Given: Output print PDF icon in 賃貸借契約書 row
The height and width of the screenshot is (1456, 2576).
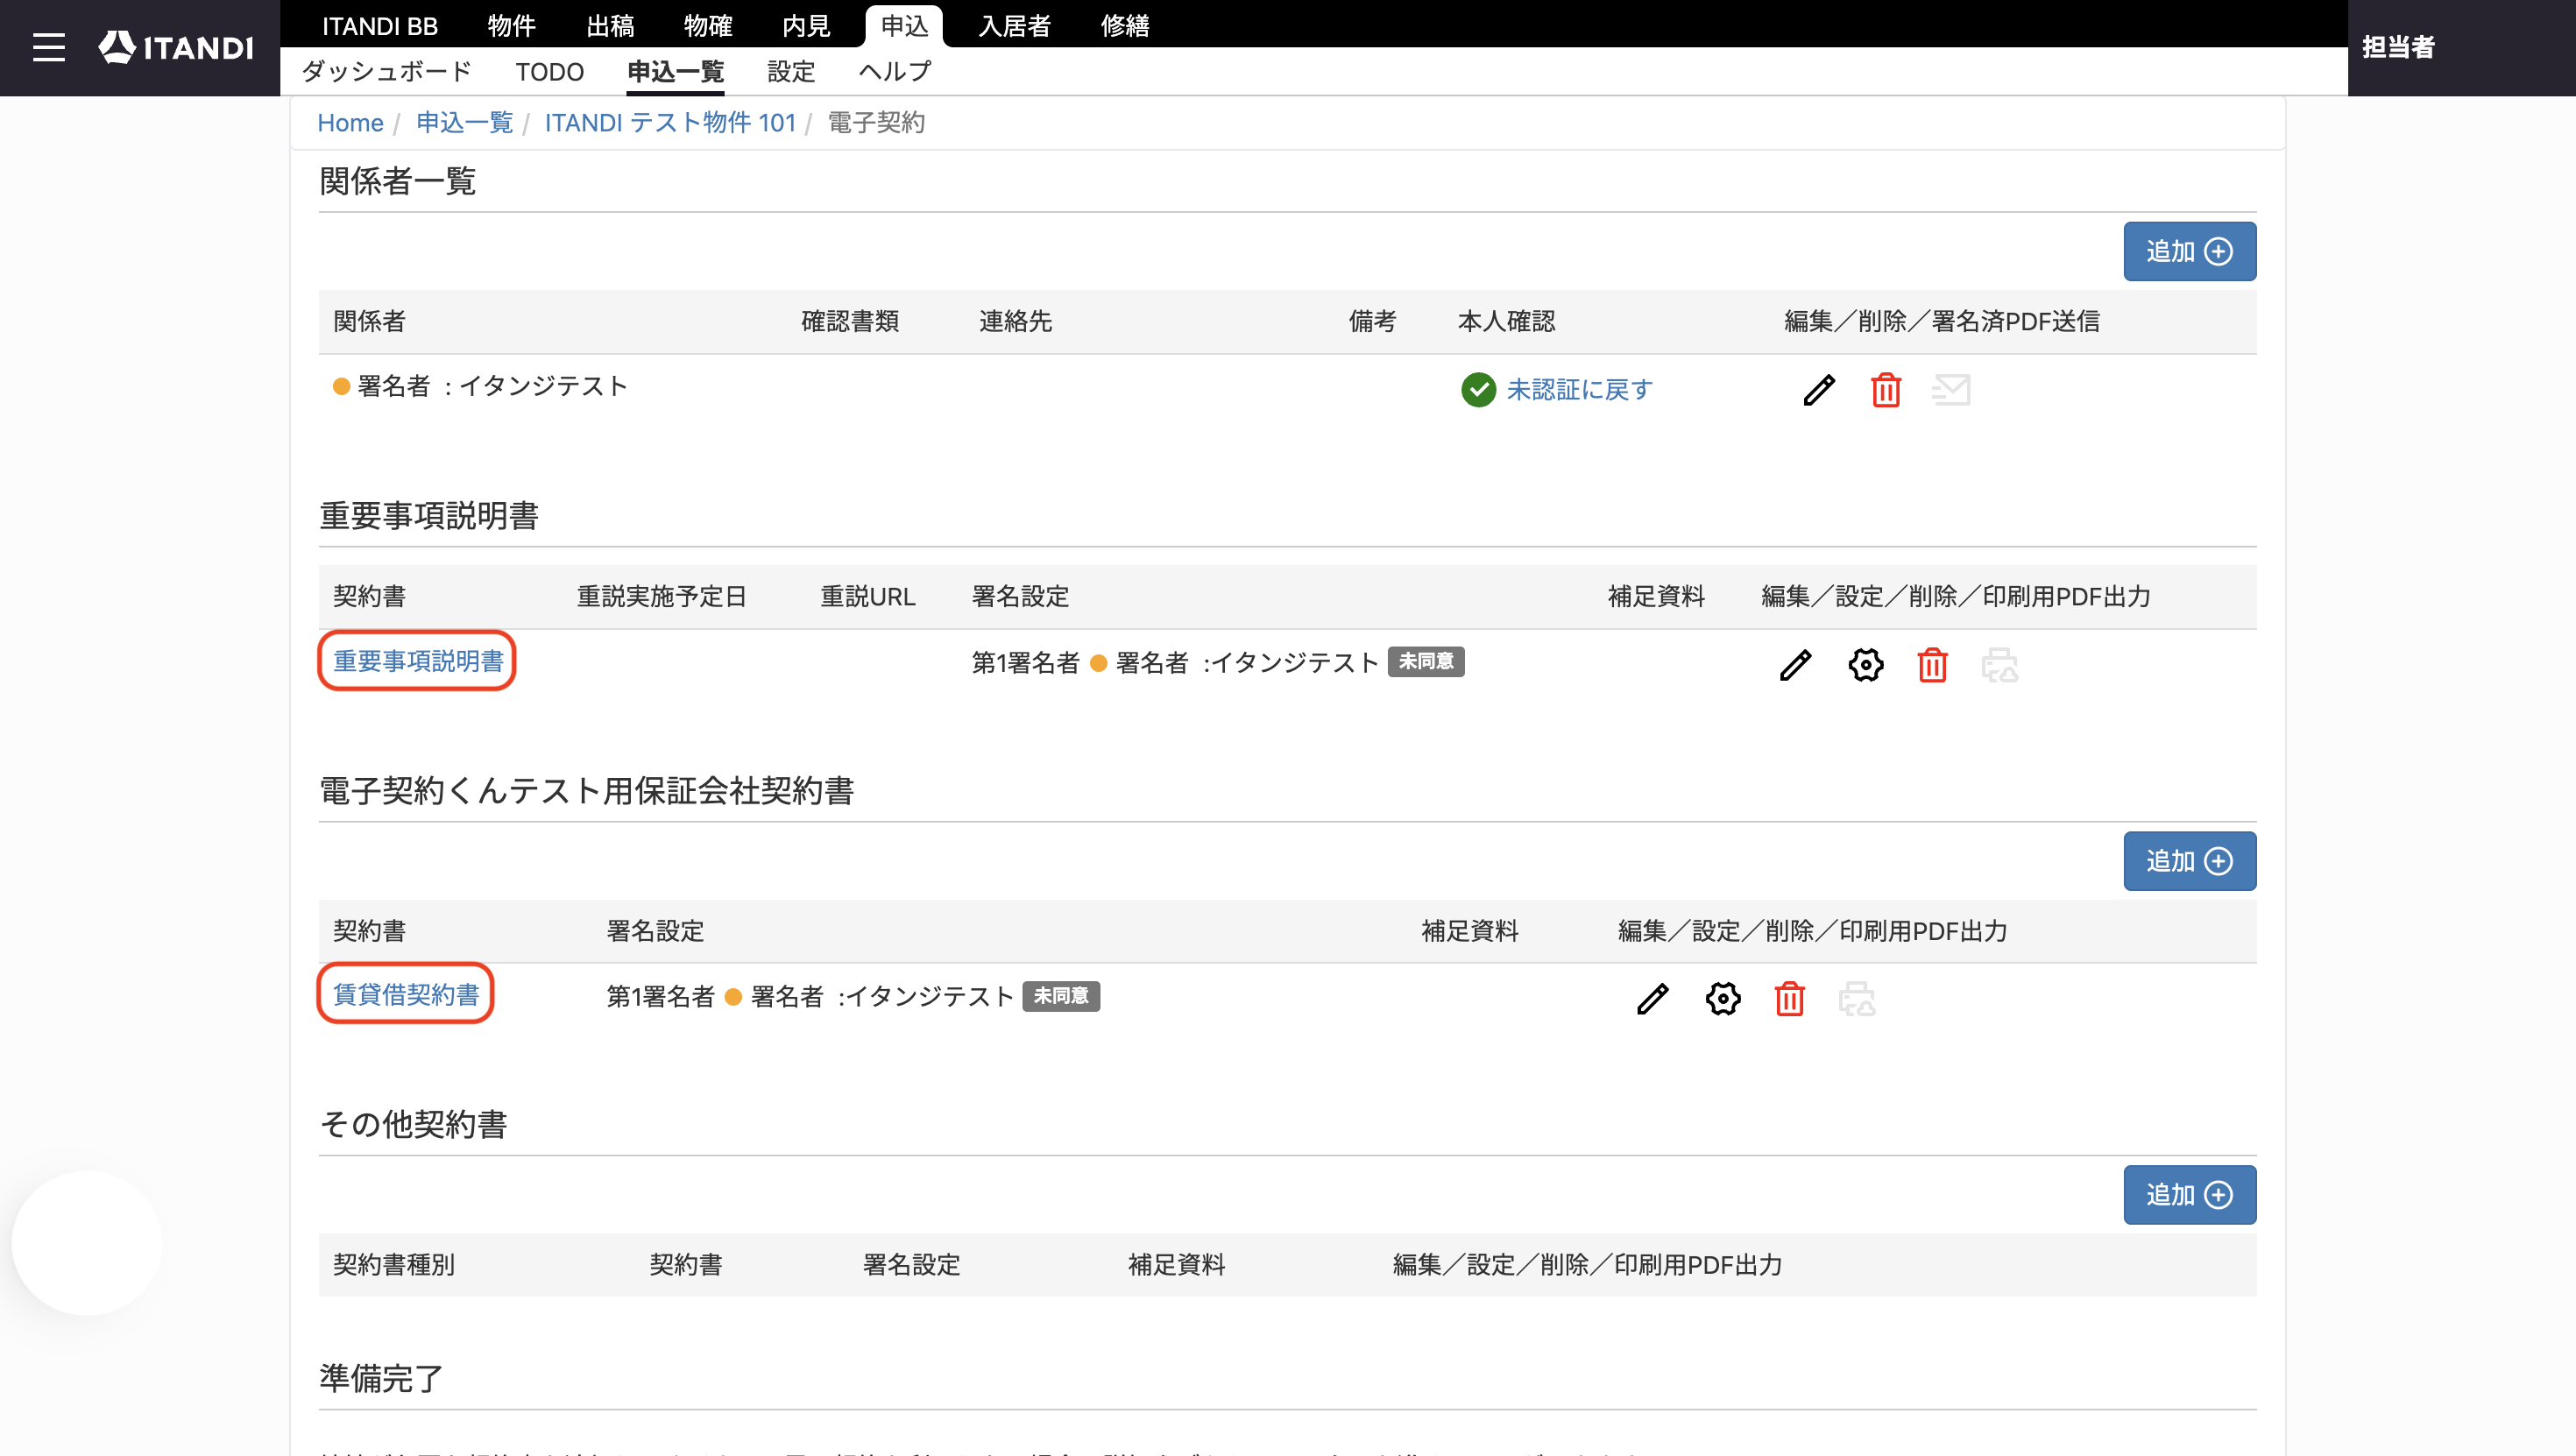Looking at the screenshot, I should tap(1856, 999).
